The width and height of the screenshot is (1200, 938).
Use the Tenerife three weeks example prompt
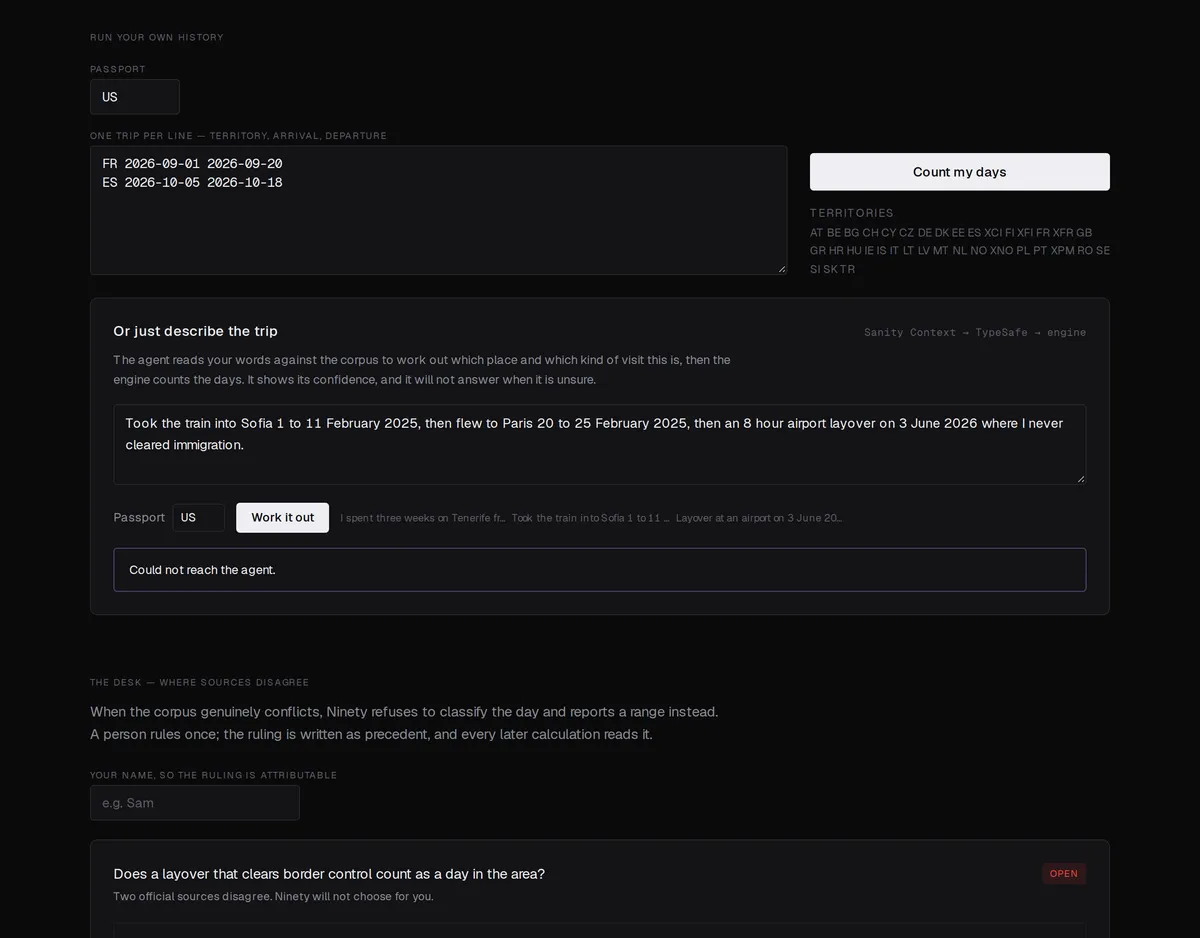[423, 518]
